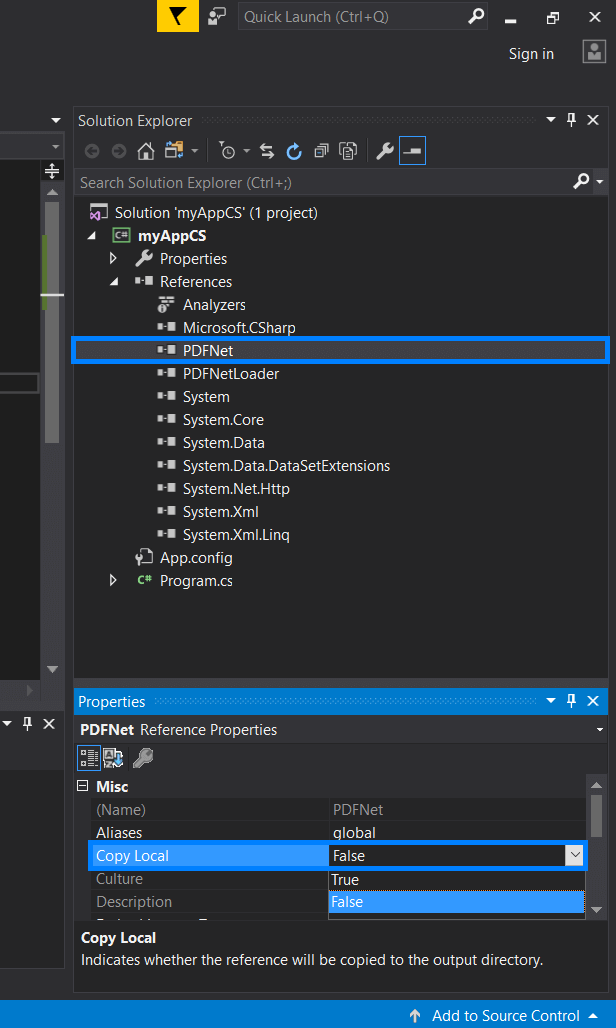Open Pending Changes Filter dropdown arrow

point(246,152)
